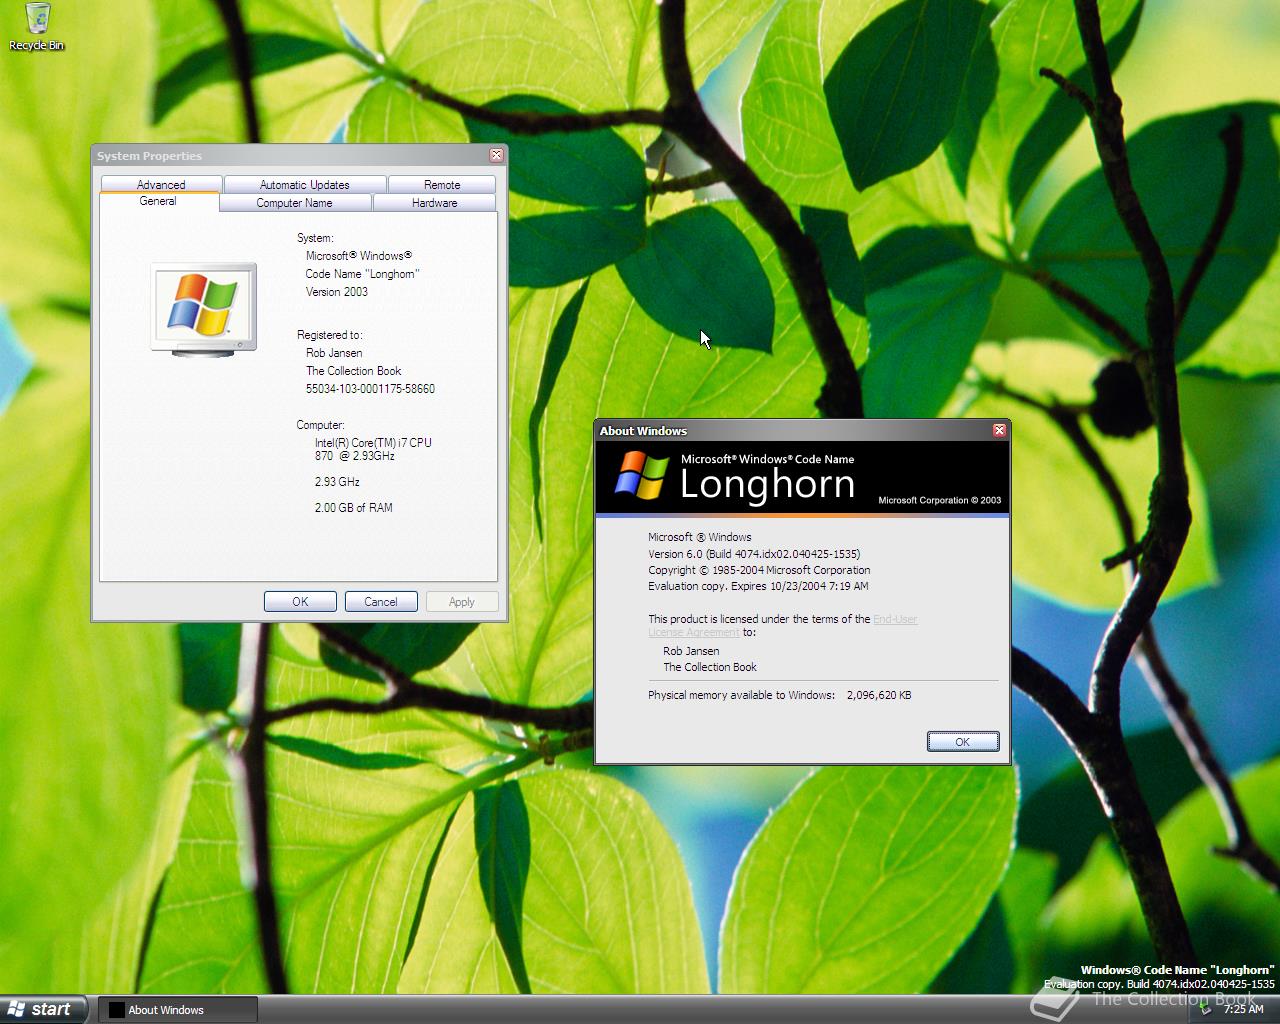Select the Remote tab
The width and height of the screenshot is (1280, 1024).
442,184
